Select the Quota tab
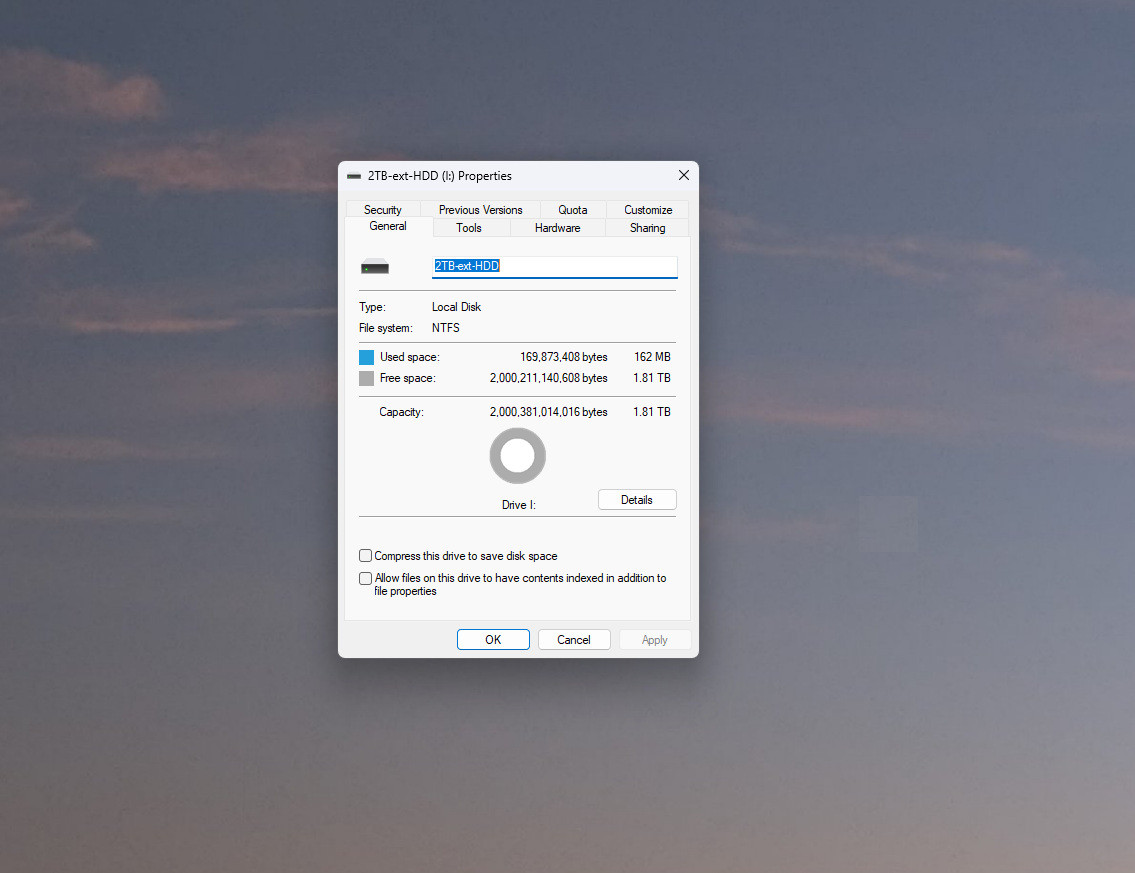Screen dimensions: 1135x873 tap(573, 209)
